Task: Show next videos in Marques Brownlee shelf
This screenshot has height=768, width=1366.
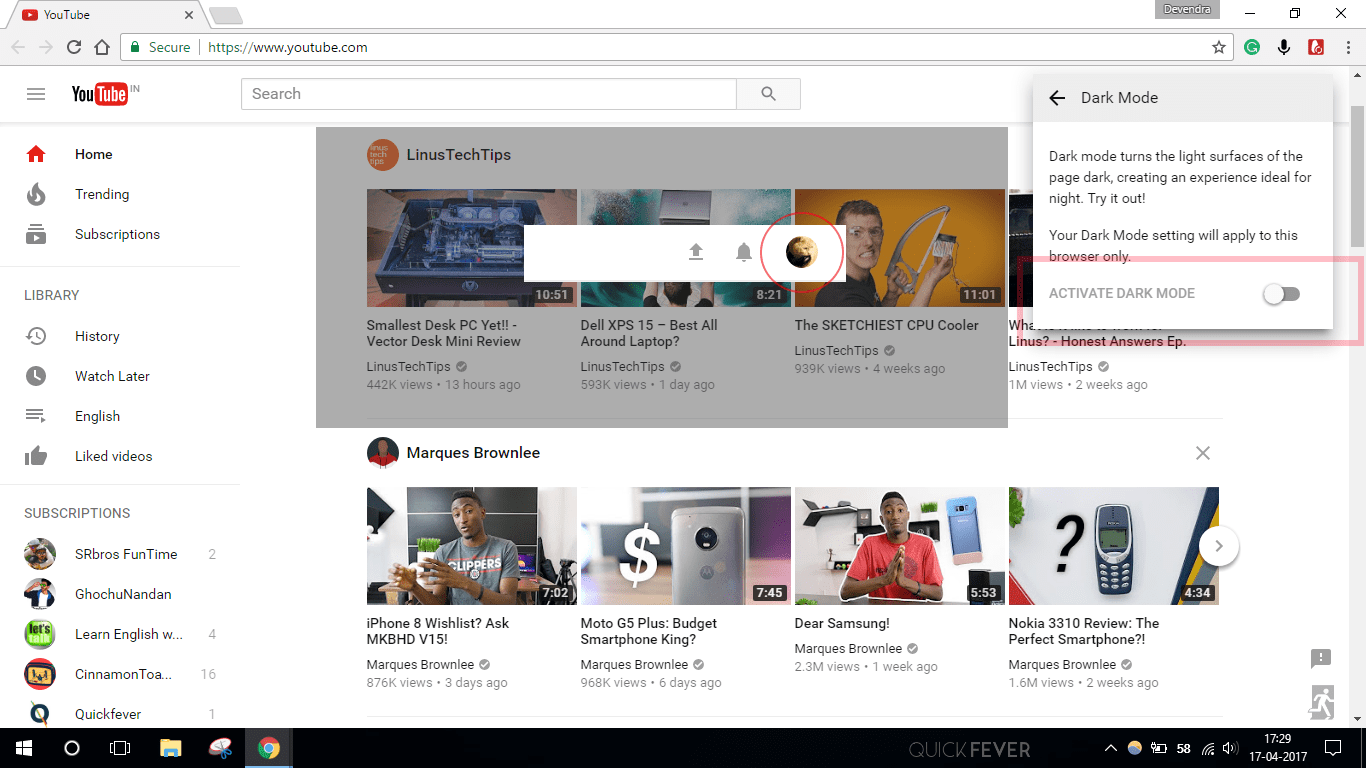Action: [x=1219, y=546]
